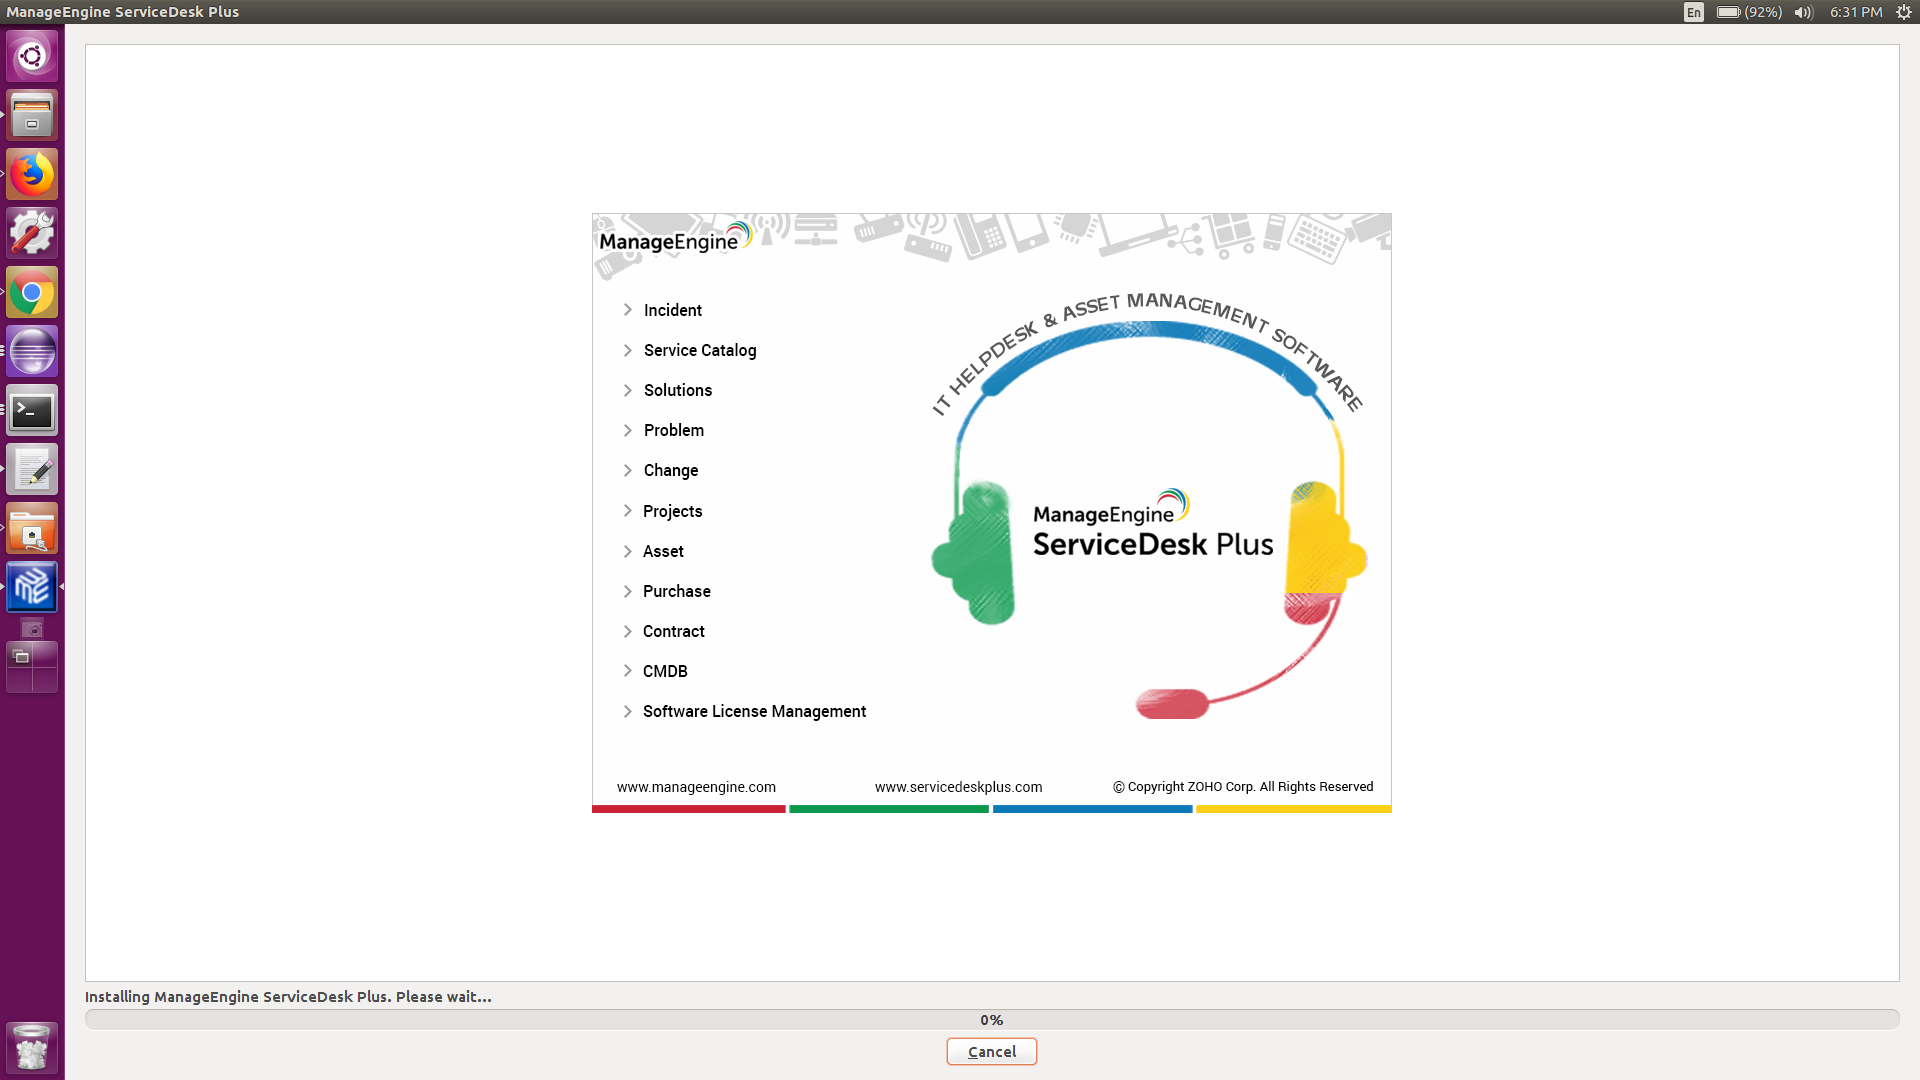Click the installation progress bar at 0%
Viewport: 1920px width, 1080px height.
coord(991,1020)
